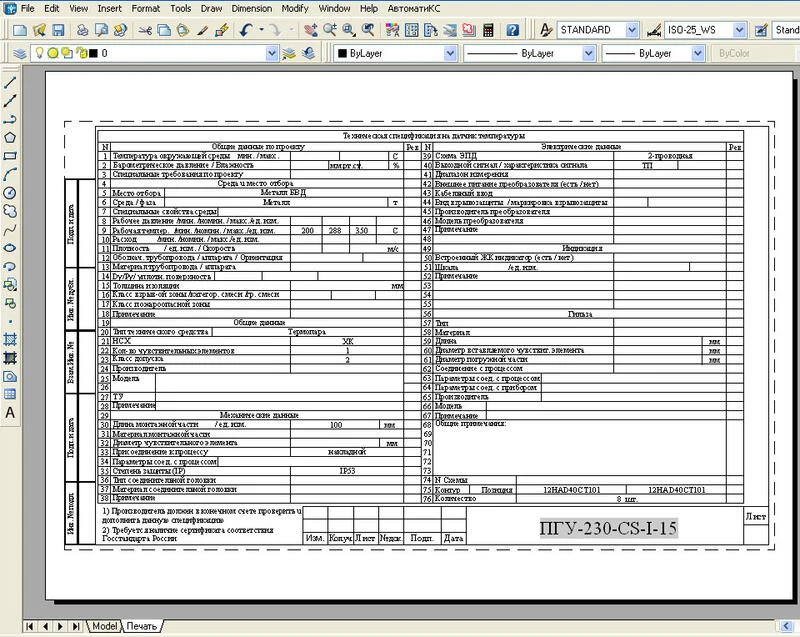Image resolution: width=800 pixels, height=637 pixels.
Task: Select the Line drawing tool
Action: point(10,82)
